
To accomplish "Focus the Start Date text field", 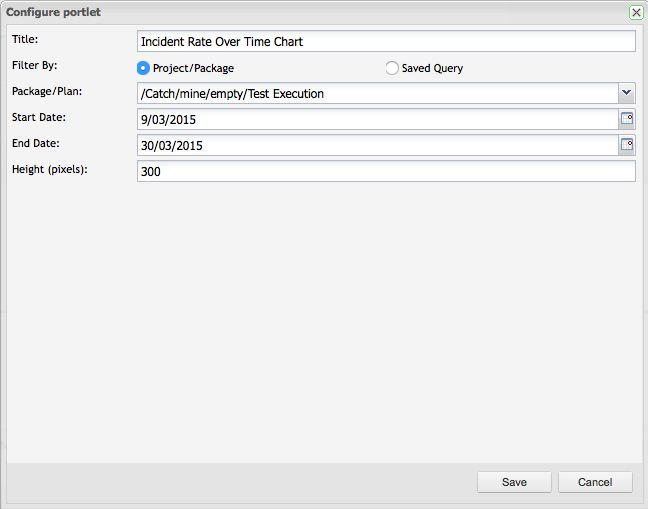I will point(376,120).
